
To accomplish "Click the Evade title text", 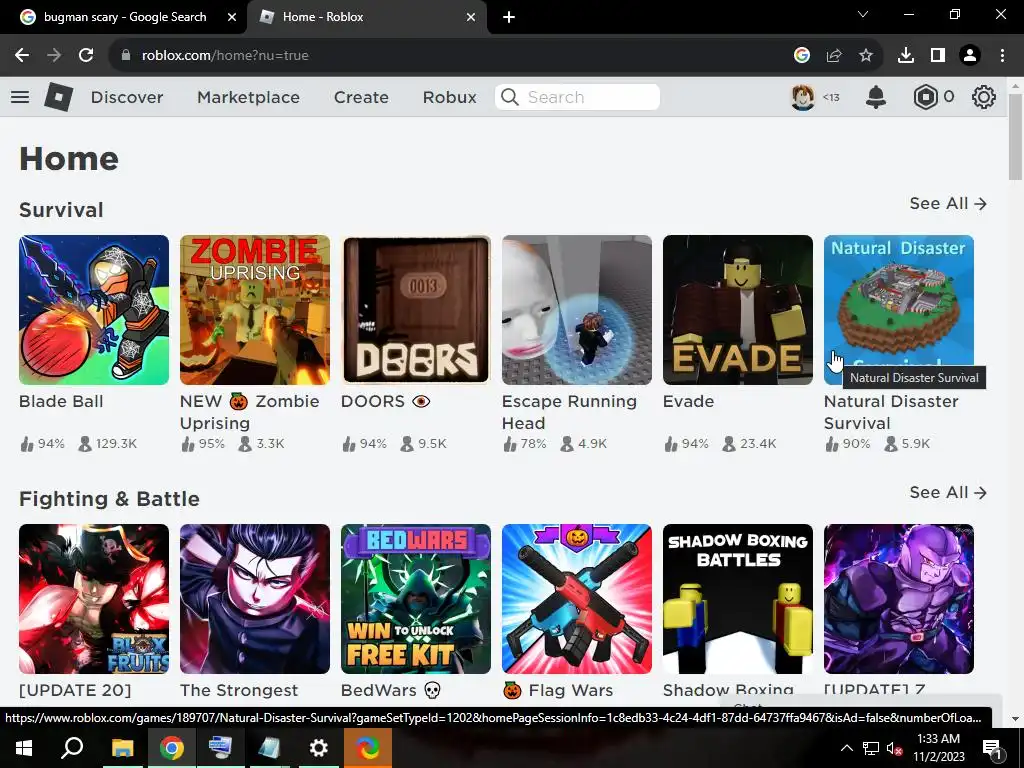I will 688,401.
